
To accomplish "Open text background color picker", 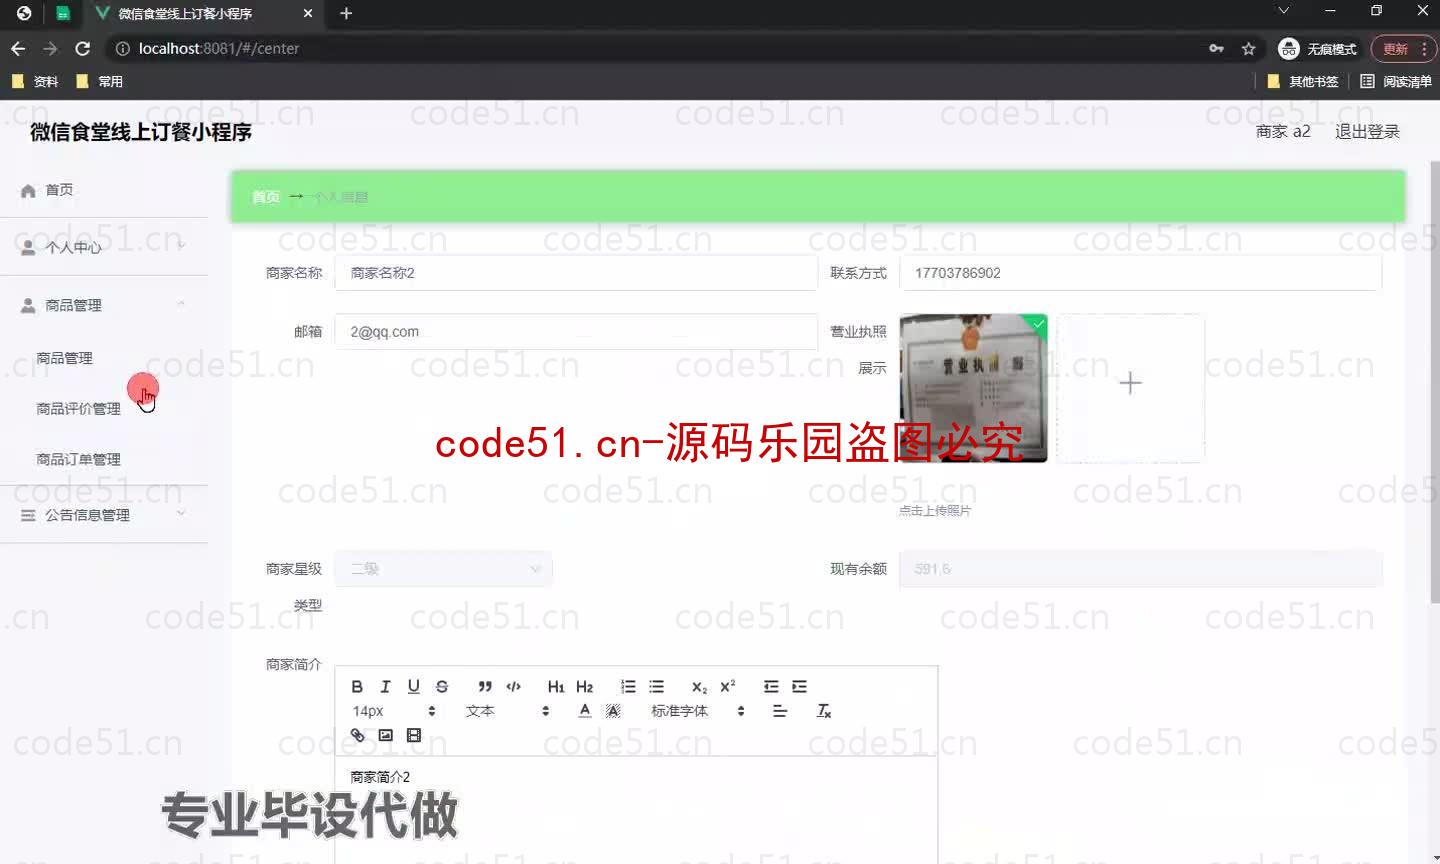I will pyautogui.click(x=613, y=710).
